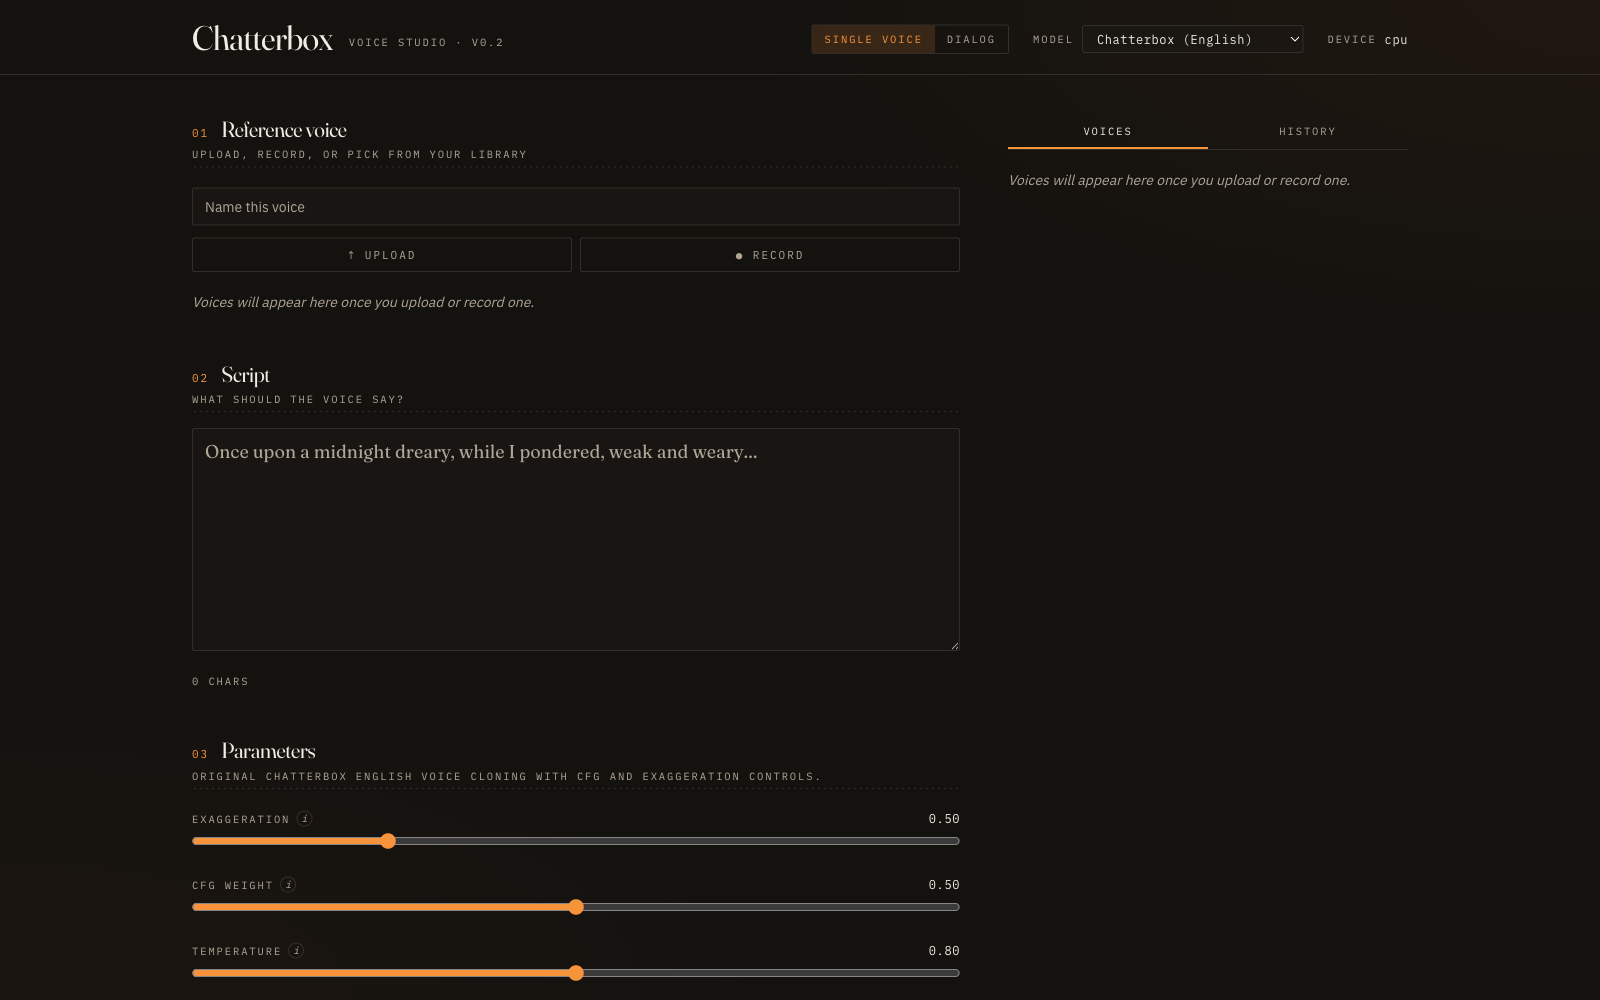Click the Script section heading
This screenshot has width=1600, height=1000.
tap(246, 375)
